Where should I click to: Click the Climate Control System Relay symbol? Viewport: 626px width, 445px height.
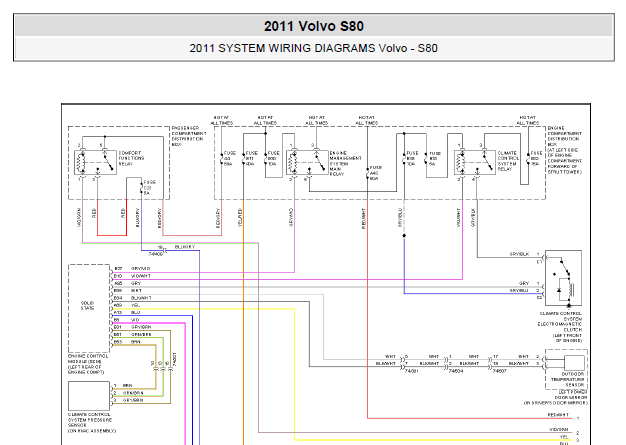tap(475, 162)
